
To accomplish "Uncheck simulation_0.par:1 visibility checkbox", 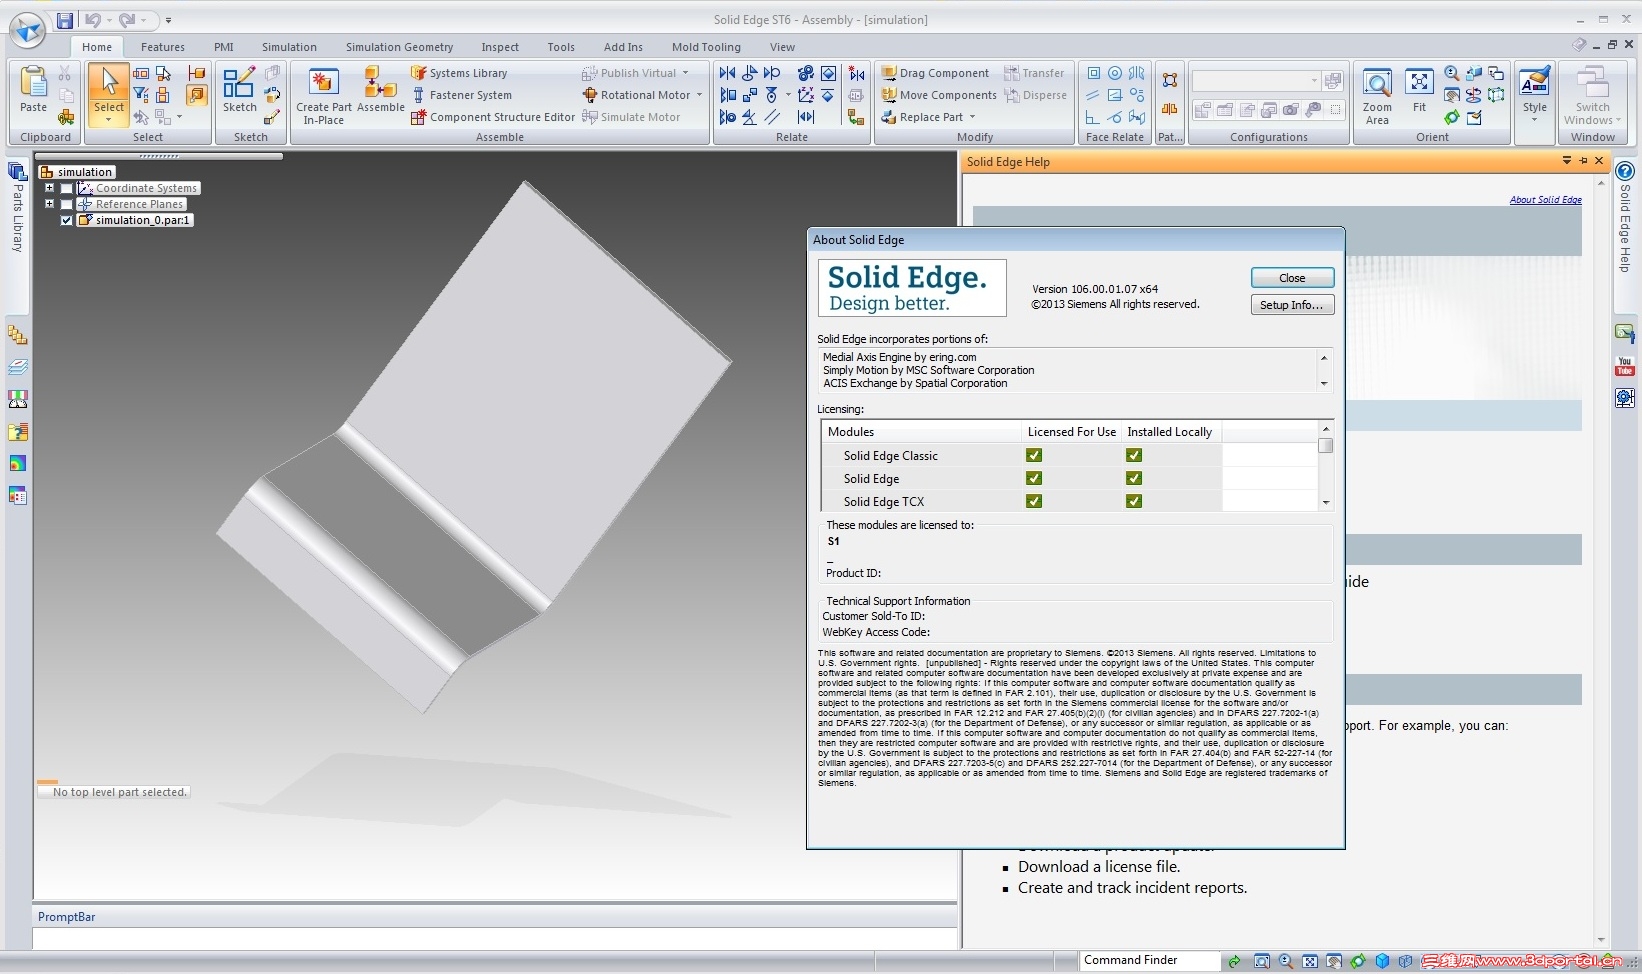I will 67,220.
